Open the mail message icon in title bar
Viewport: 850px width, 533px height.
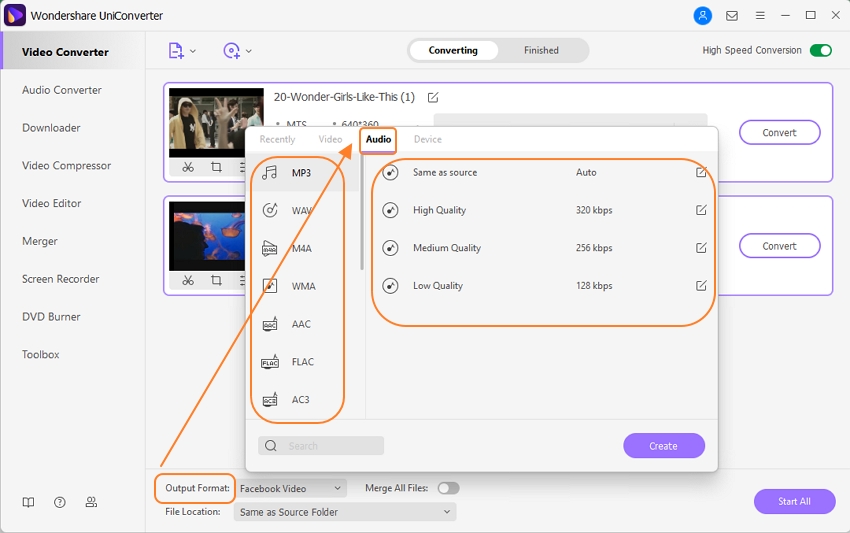732,16
